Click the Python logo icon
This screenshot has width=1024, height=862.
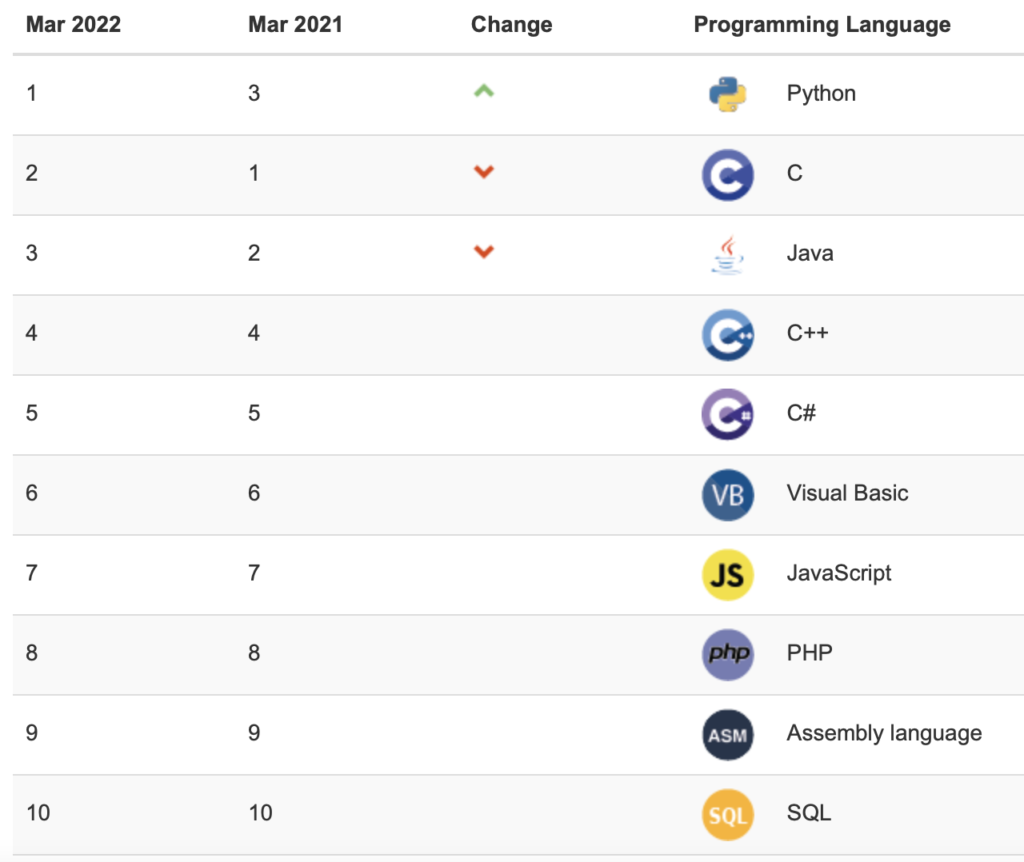(727, 94)
